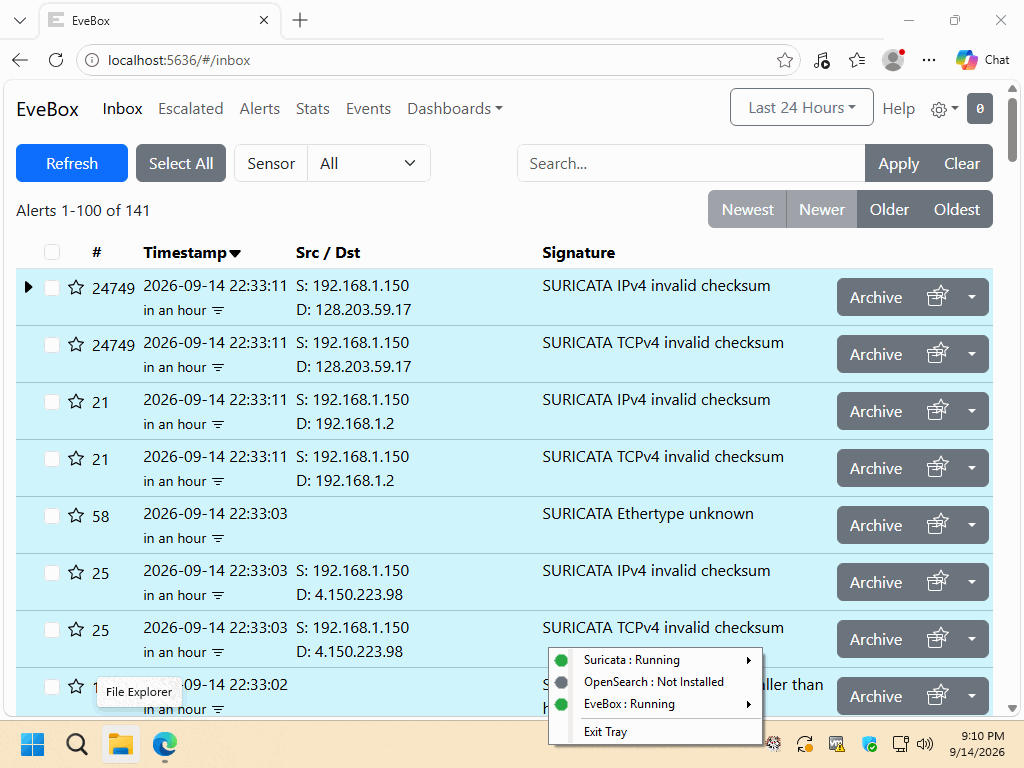Jump to Oldest alerts page
This screenshot has width=1024, height=768.
[957, 209]
